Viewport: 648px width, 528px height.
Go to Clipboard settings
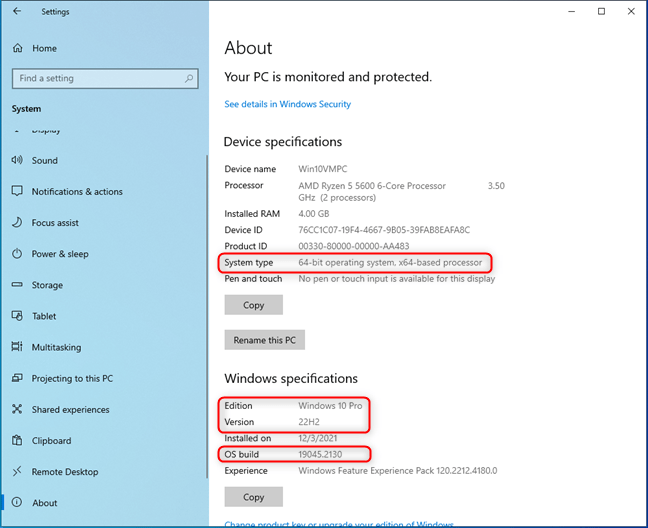coord(52,441)
